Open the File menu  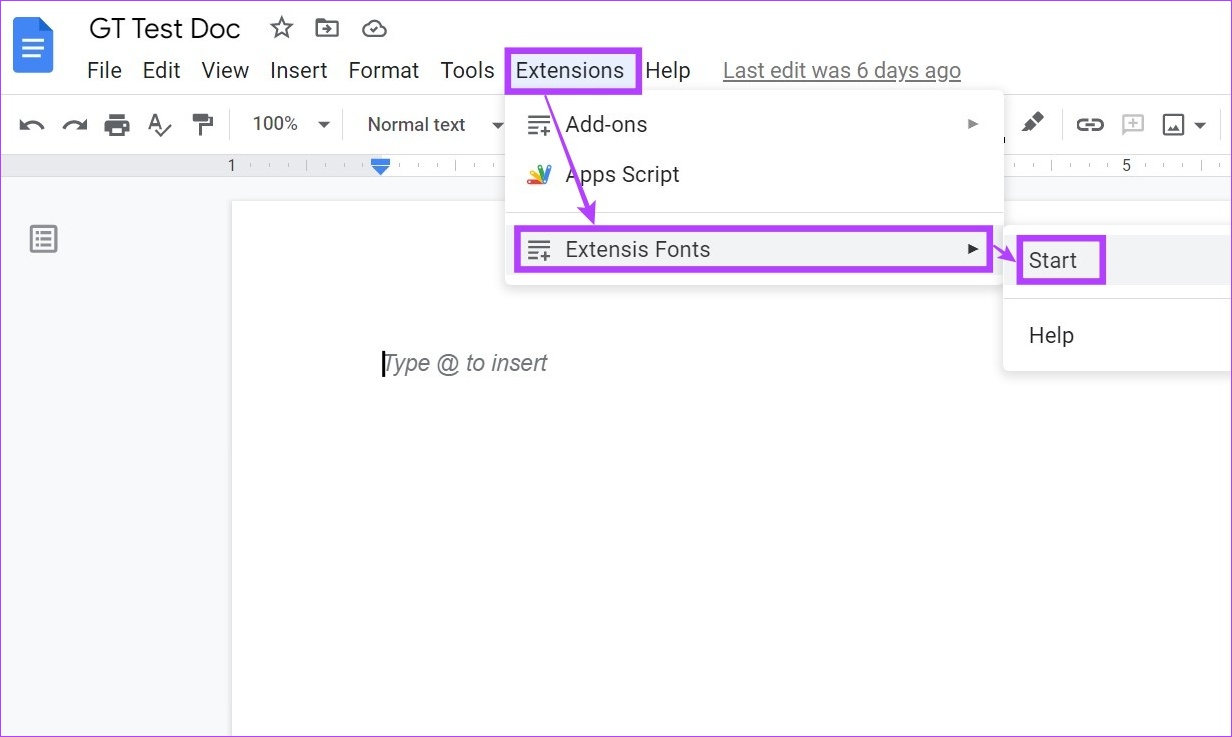click(x=104, y=70)
